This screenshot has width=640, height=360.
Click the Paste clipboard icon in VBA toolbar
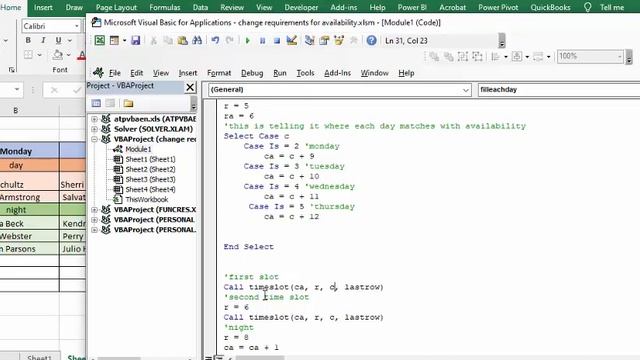point(182,40)
